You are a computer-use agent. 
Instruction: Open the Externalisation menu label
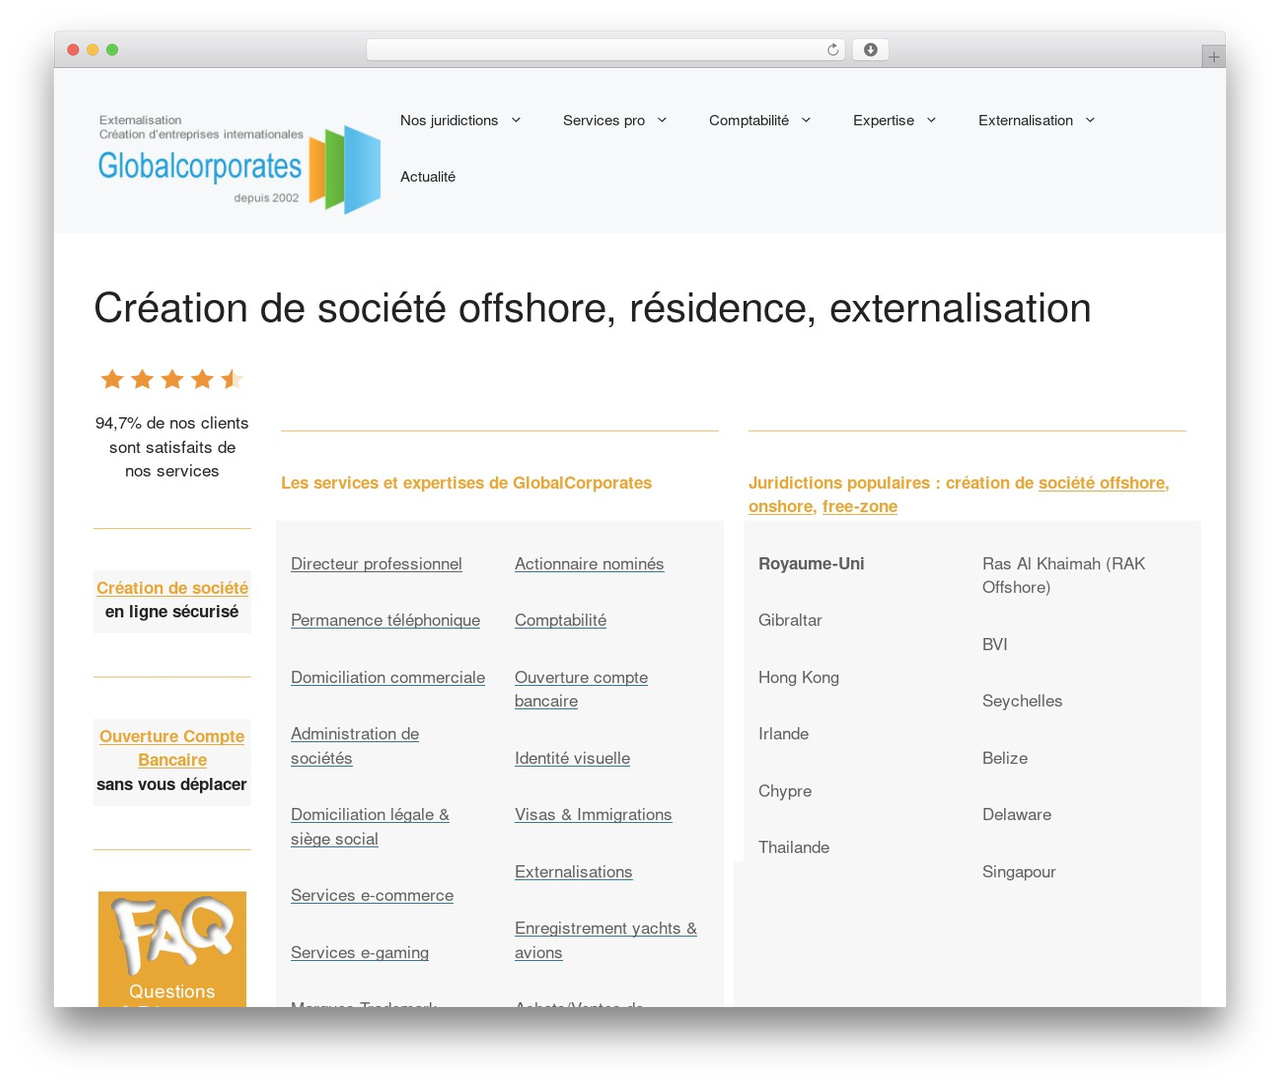1026,120
